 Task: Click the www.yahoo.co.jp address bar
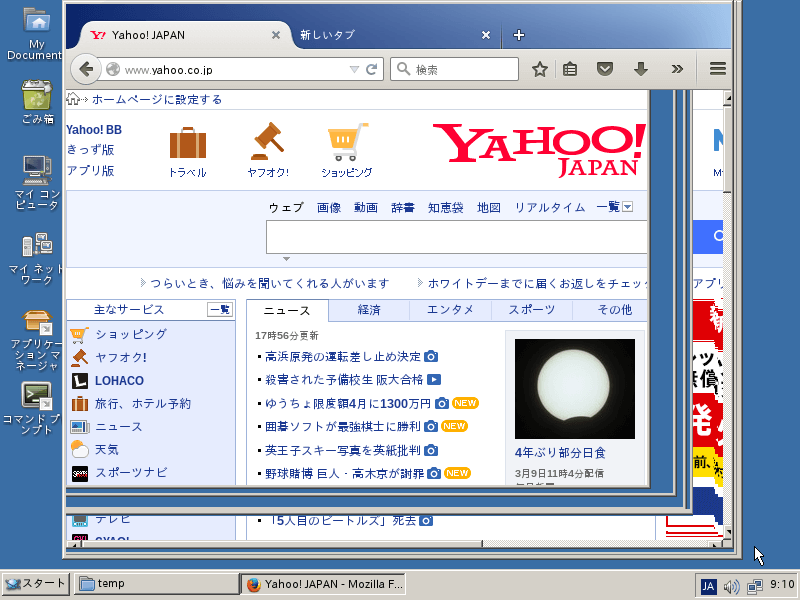click(224, 69)
